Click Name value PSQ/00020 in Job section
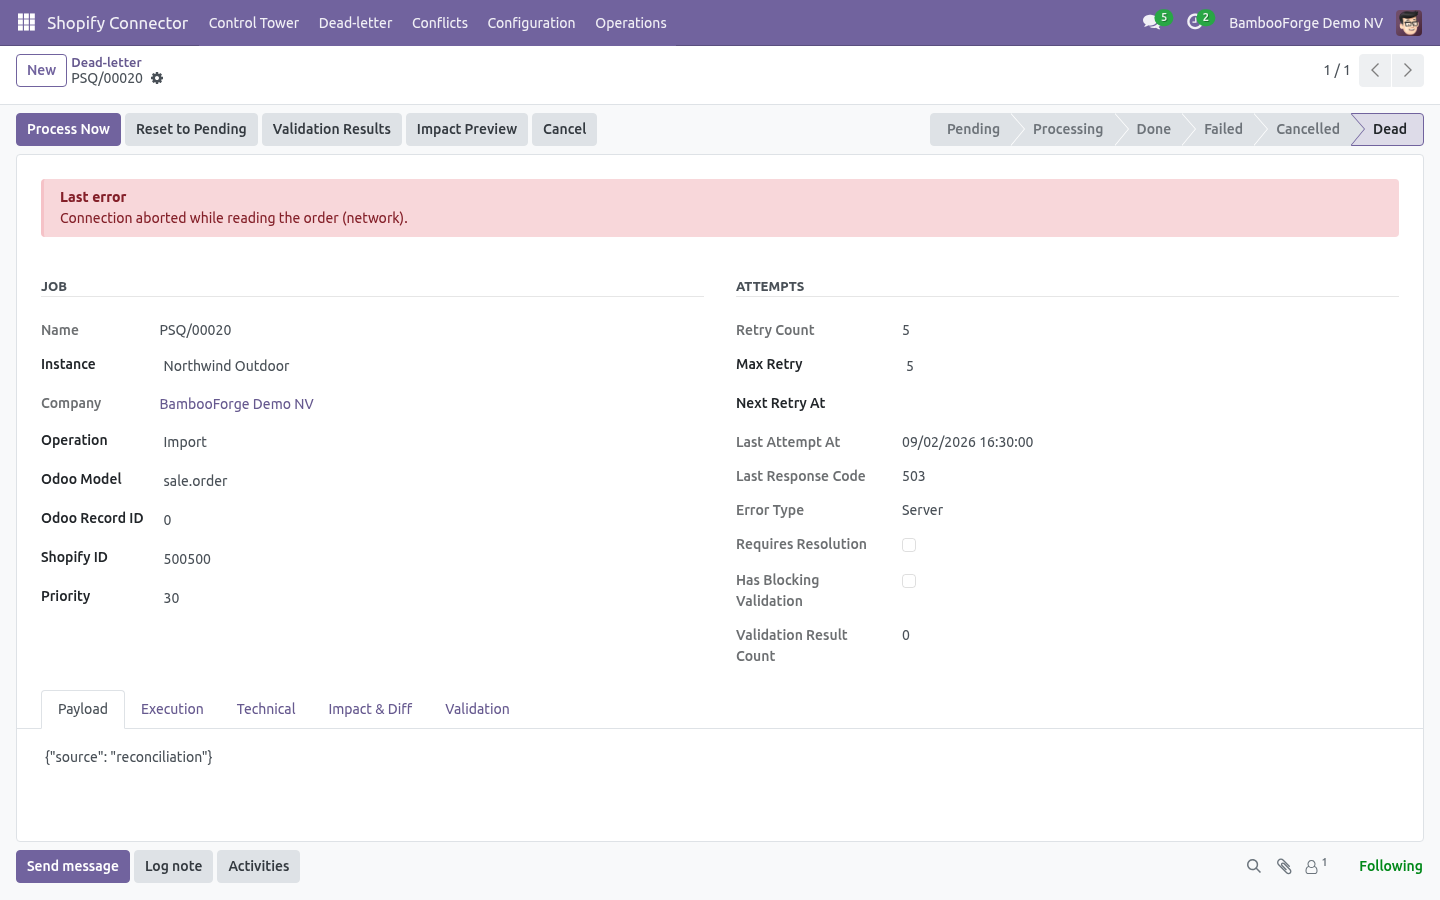This screenshot has height=900, width=1440. (195, 330)
